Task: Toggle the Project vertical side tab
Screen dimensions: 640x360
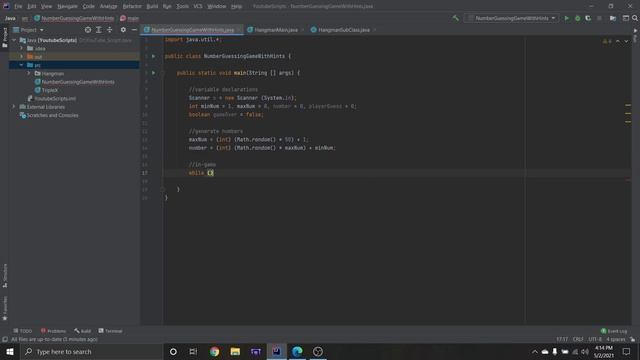Action: click(4, 37)
